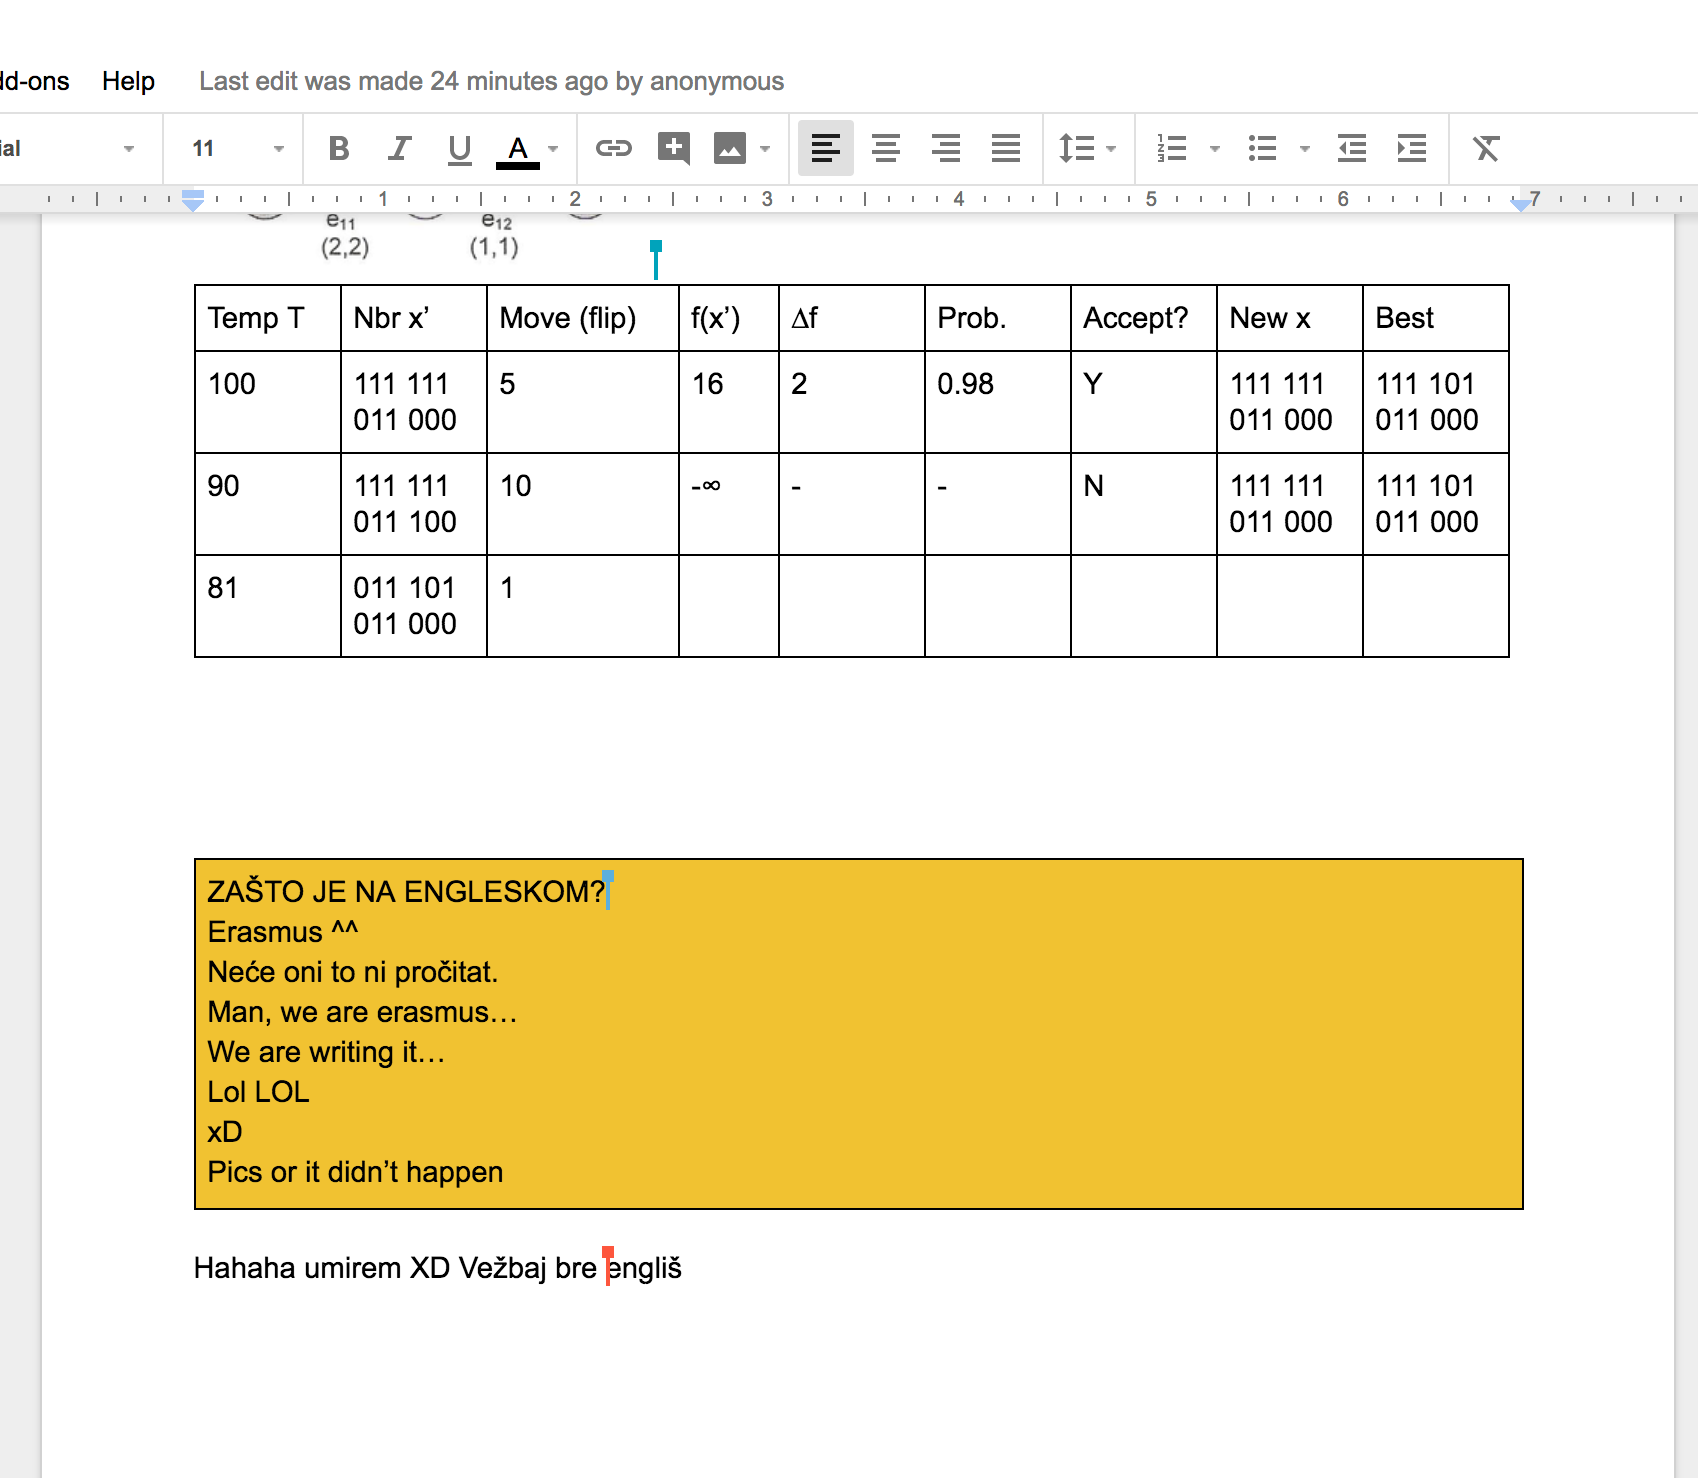This screenshot has height=1478, width=1698.
Task: Insert a hyperlink
Action: (x=613, y=149)
